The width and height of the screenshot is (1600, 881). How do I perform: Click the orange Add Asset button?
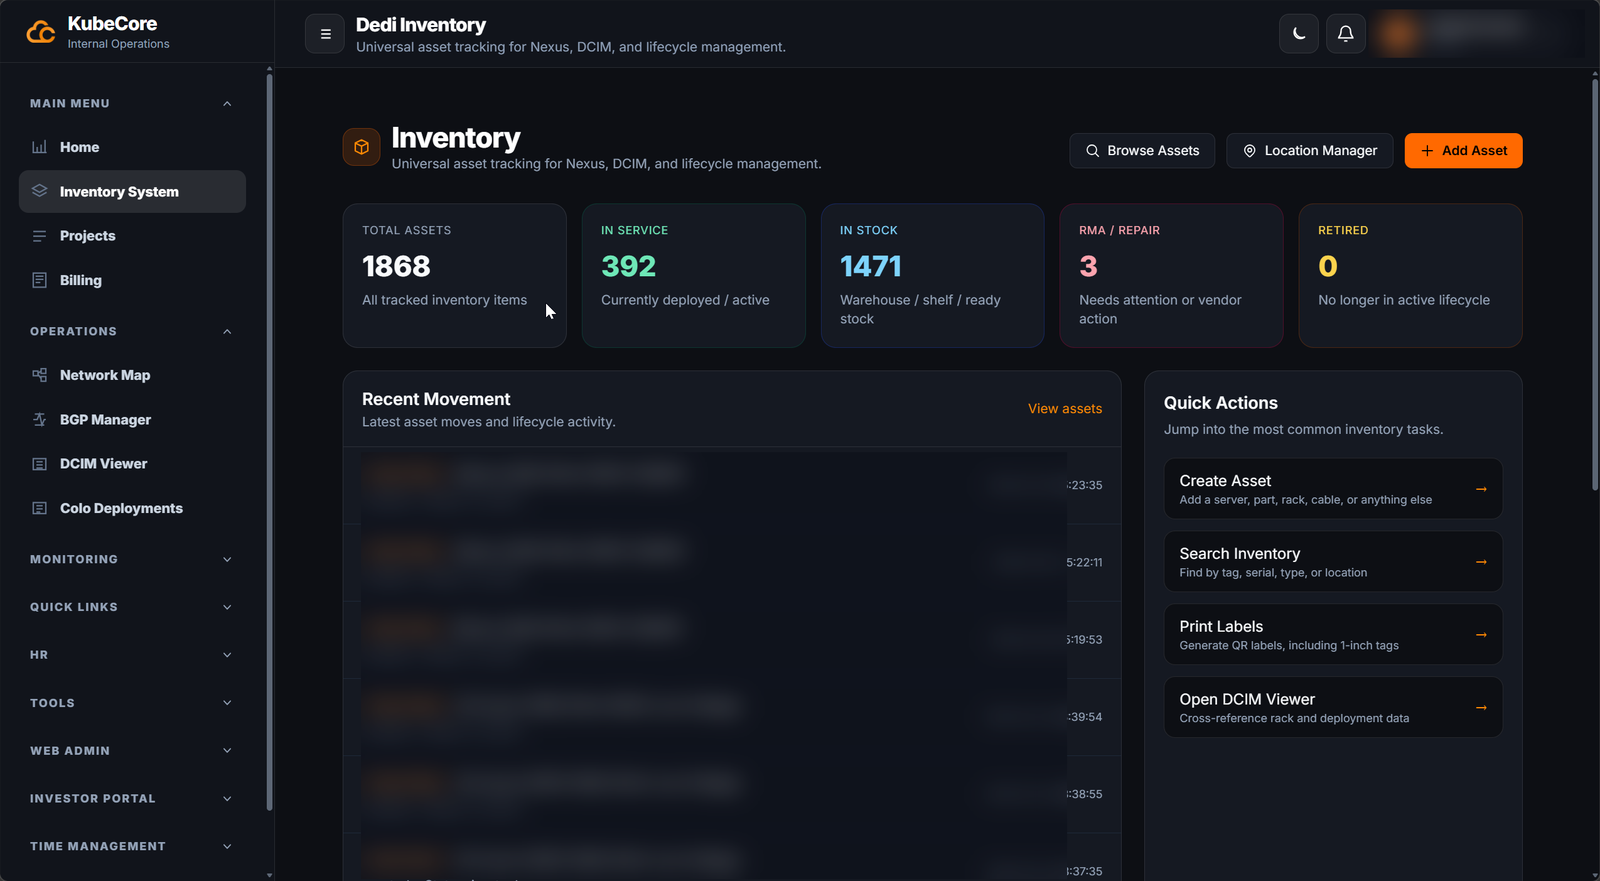[1464, 151]
